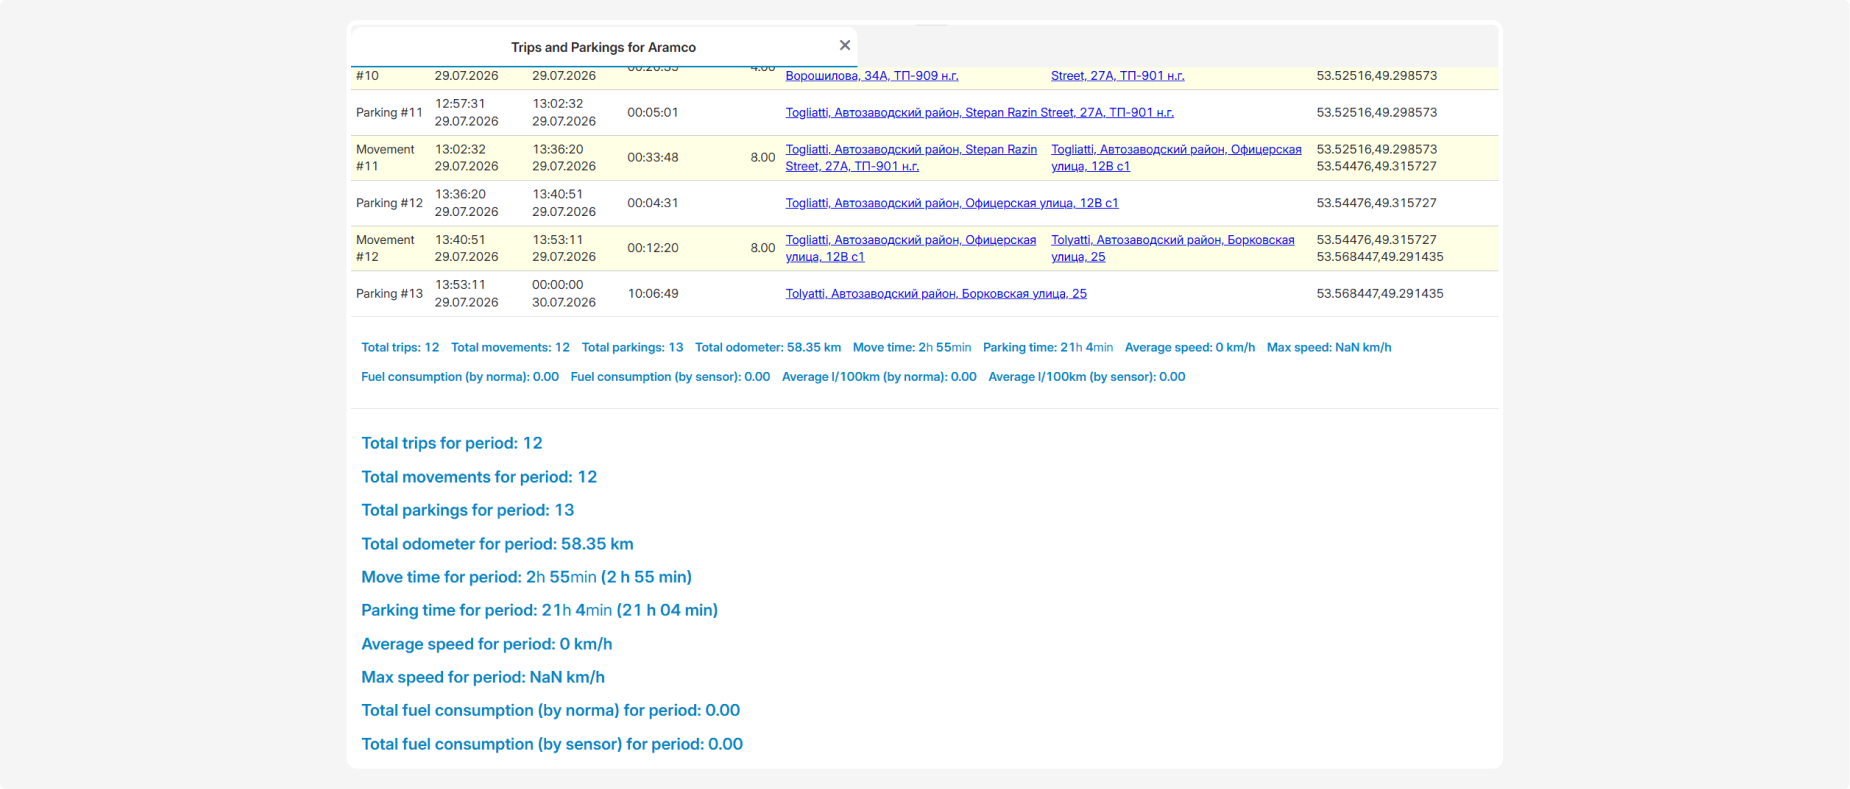Image resolution: width=1850 pixels, height=789 pixels.
Task: Click summary Max speed: NaN km/h
Action: pos(1329,347)
